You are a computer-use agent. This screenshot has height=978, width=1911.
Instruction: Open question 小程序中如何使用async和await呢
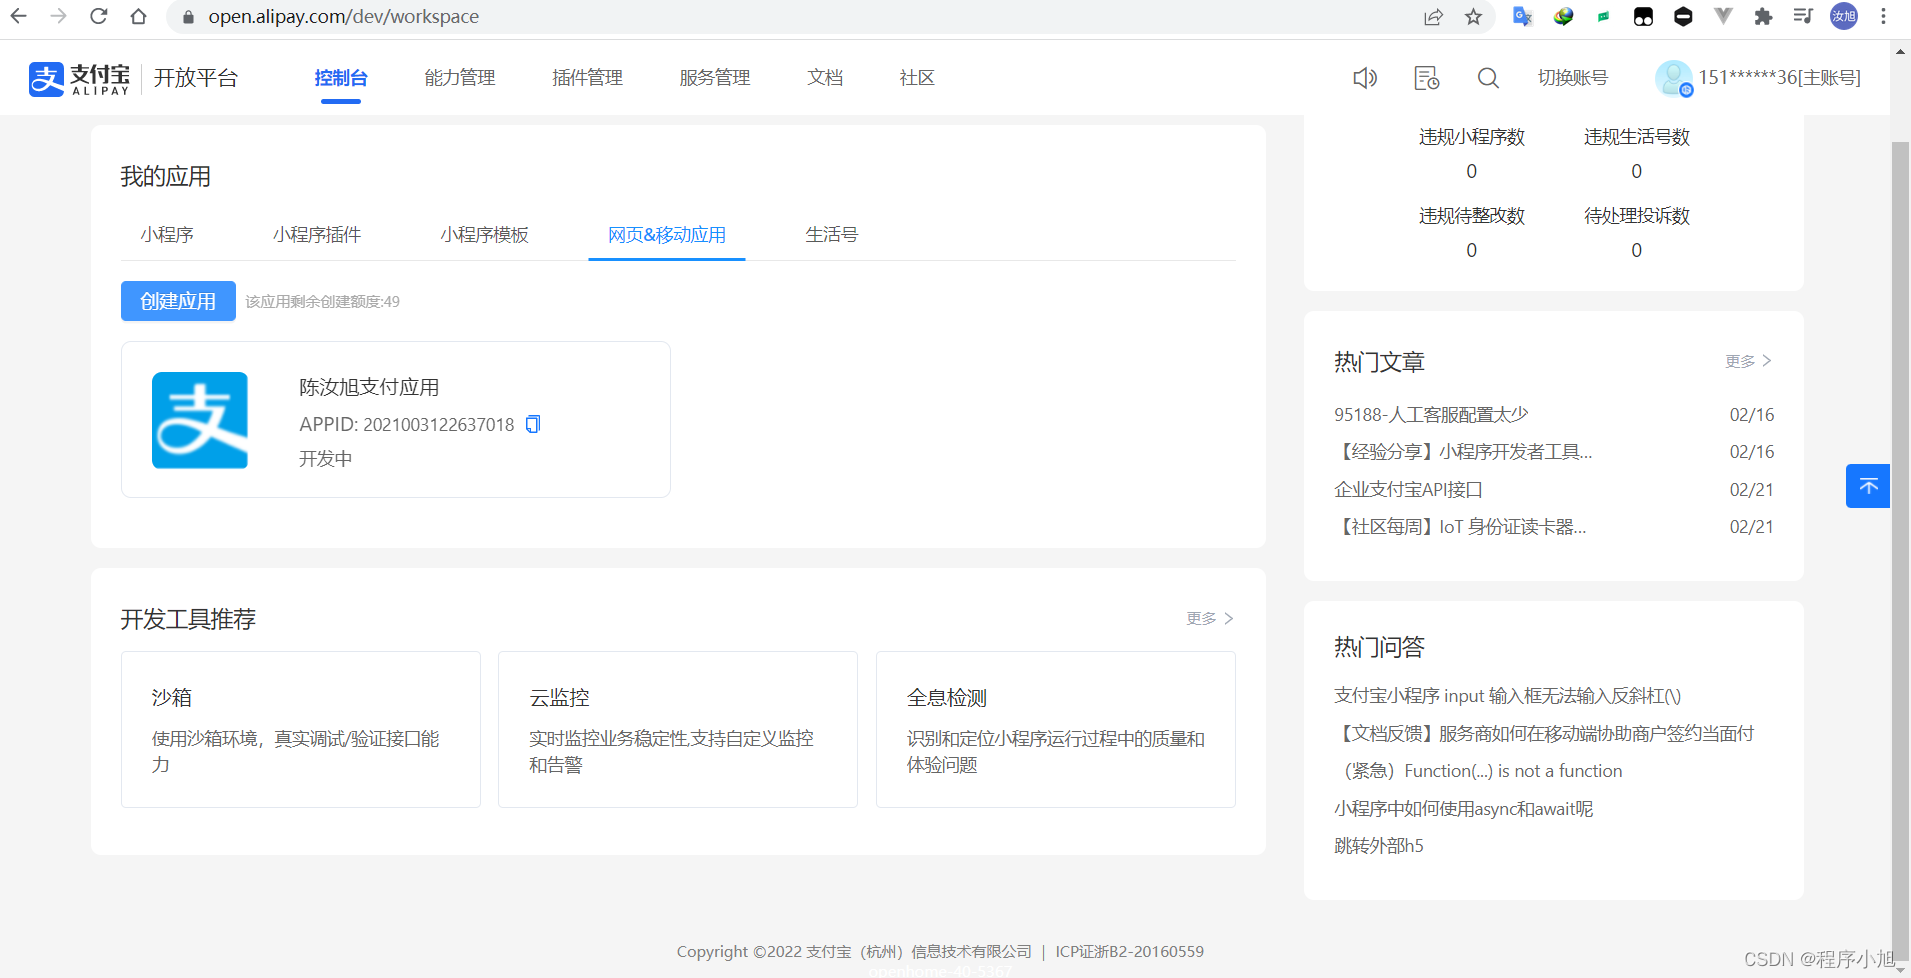[x=1463, y=808]
